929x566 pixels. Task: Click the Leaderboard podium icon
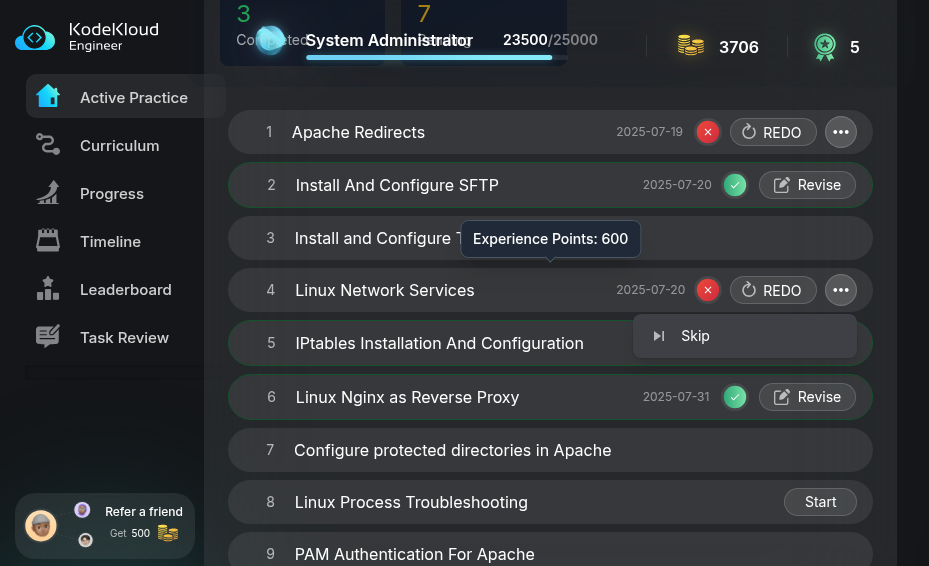point(47,289)
